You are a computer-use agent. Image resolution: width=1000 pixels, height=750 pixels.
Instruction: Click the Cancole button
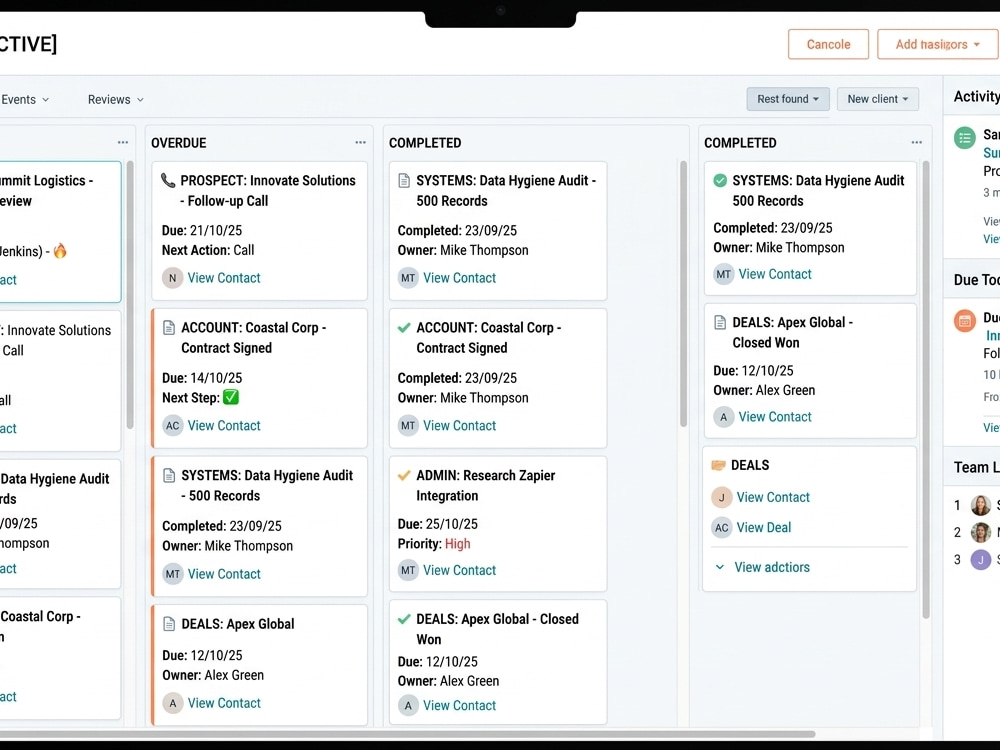click(828, 45)
